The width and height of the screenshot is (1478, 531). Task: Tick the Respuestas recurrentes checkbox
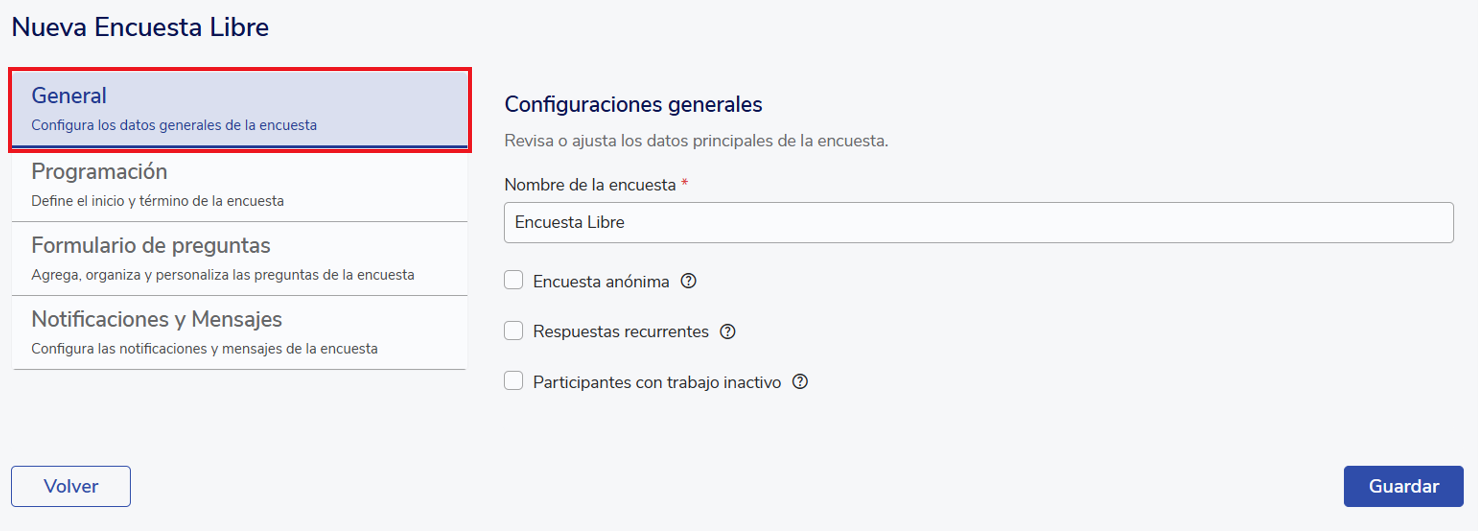pyautogui.click(x=514, y=331)
